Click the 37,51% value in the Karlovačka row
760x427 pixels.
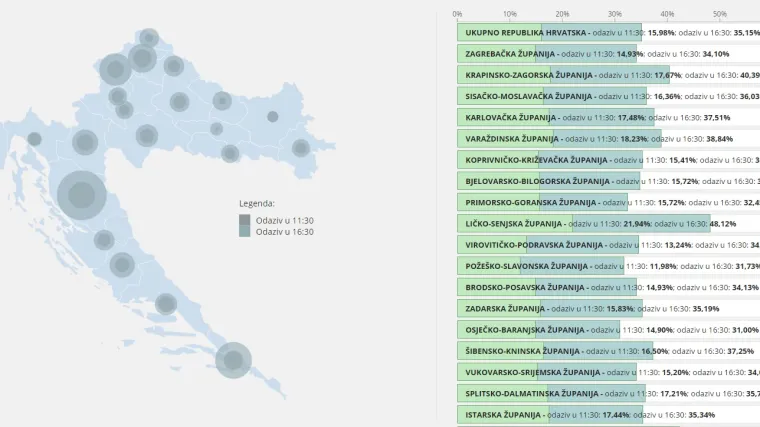[x=716, y=118]
